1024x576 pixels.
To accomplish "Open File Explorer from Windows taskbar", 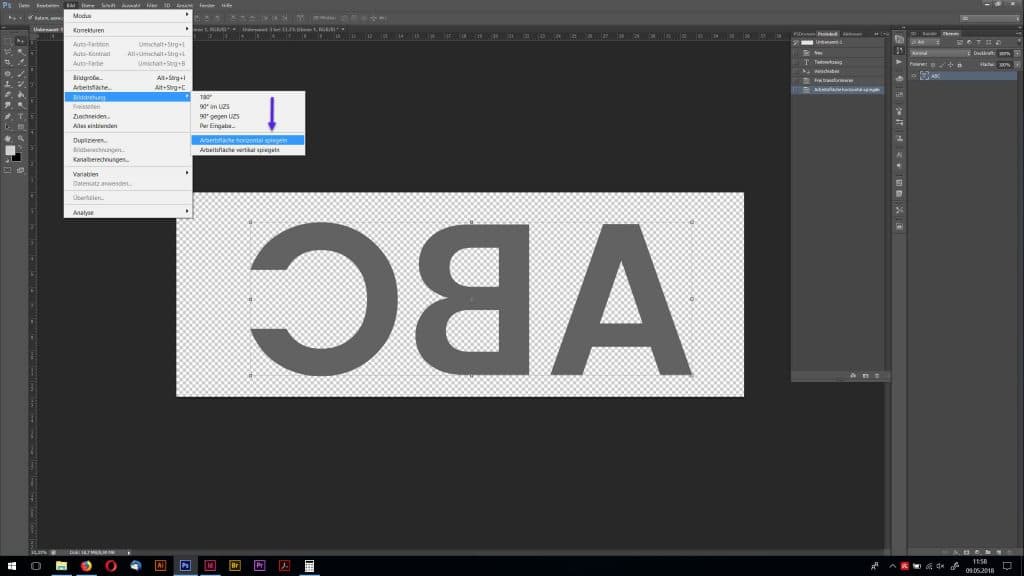I will (61, 566).
